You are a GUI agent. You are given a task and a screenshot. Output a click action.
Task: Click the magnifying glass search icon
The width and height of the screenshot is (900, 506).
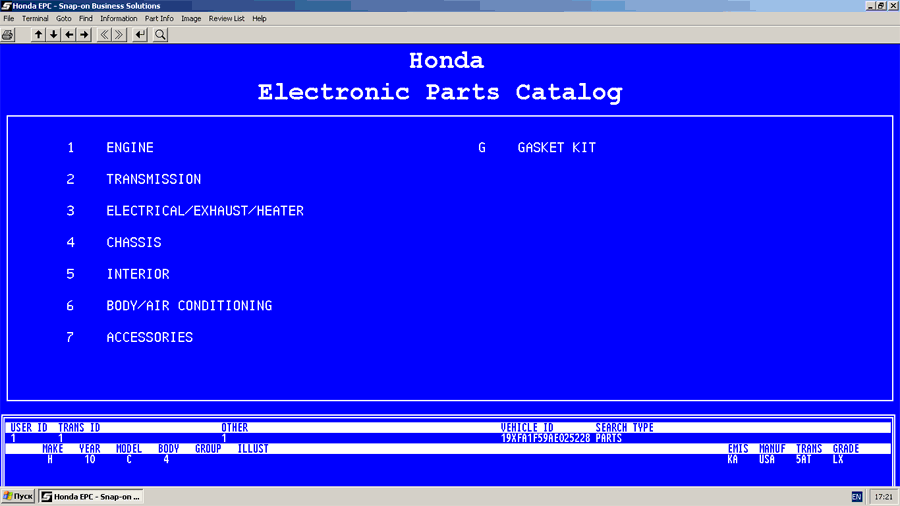[x=161, y=35]
